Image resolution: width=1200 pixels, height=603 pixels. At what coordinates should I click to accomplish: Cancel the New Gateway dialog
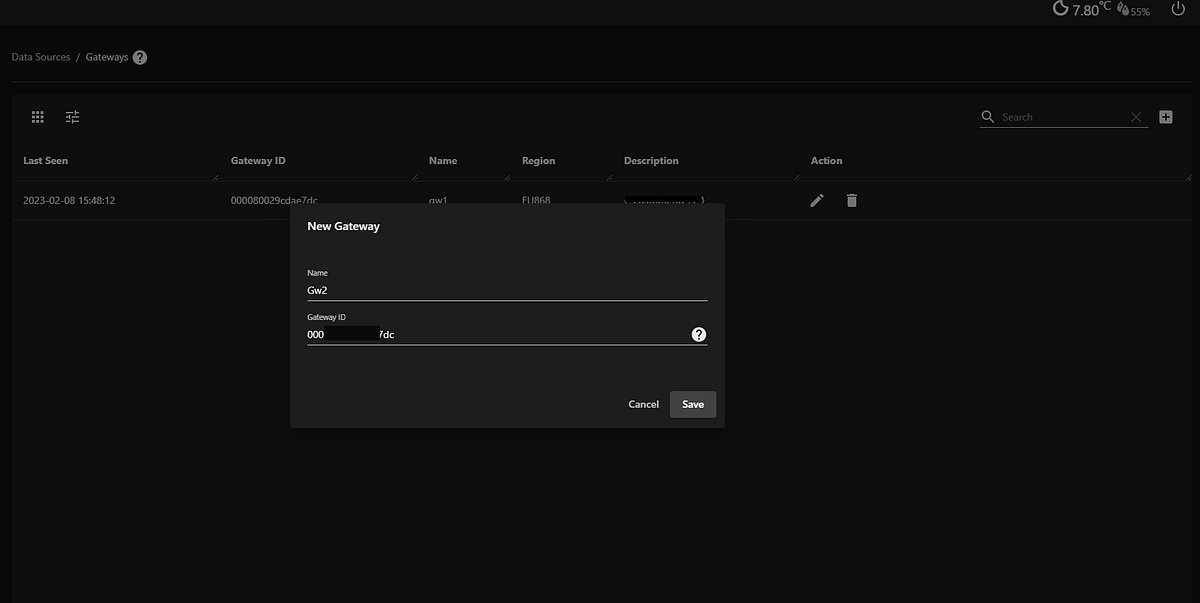pos(643,404)
